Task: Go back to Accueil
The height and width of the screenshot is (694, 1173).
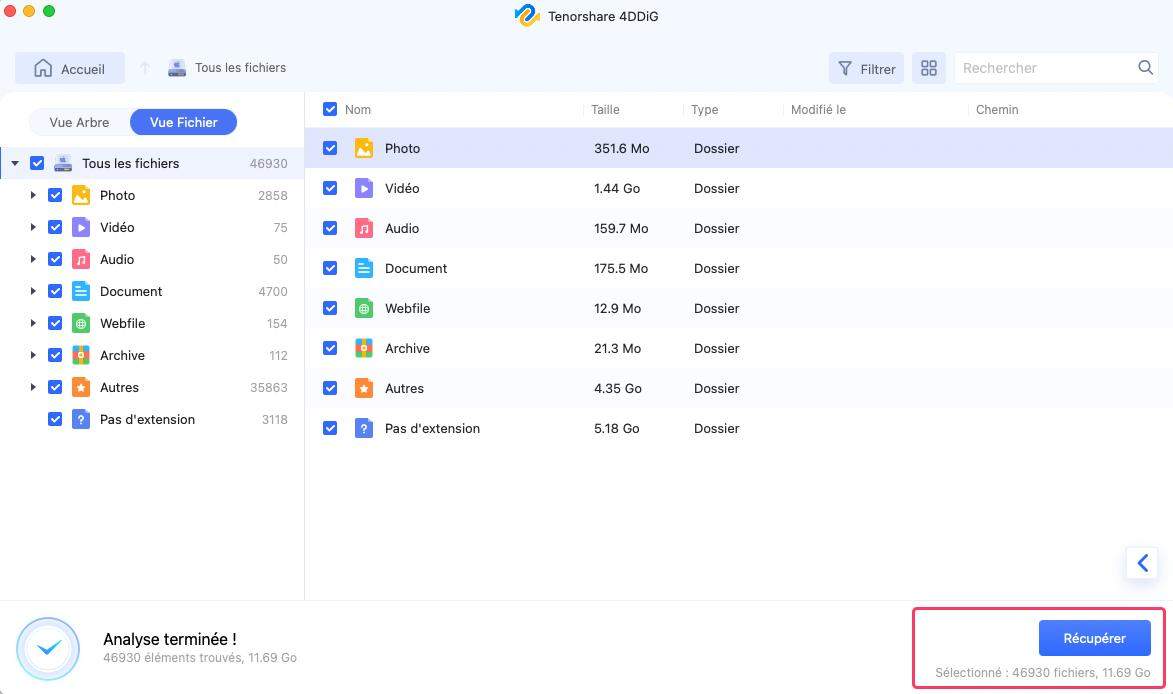Action: point(70,68)
